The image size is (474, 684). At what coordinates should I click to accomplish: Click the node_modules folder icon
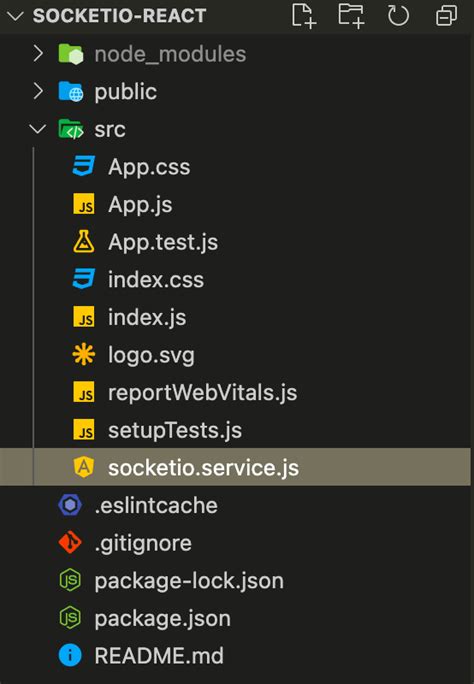click(71, 54)
